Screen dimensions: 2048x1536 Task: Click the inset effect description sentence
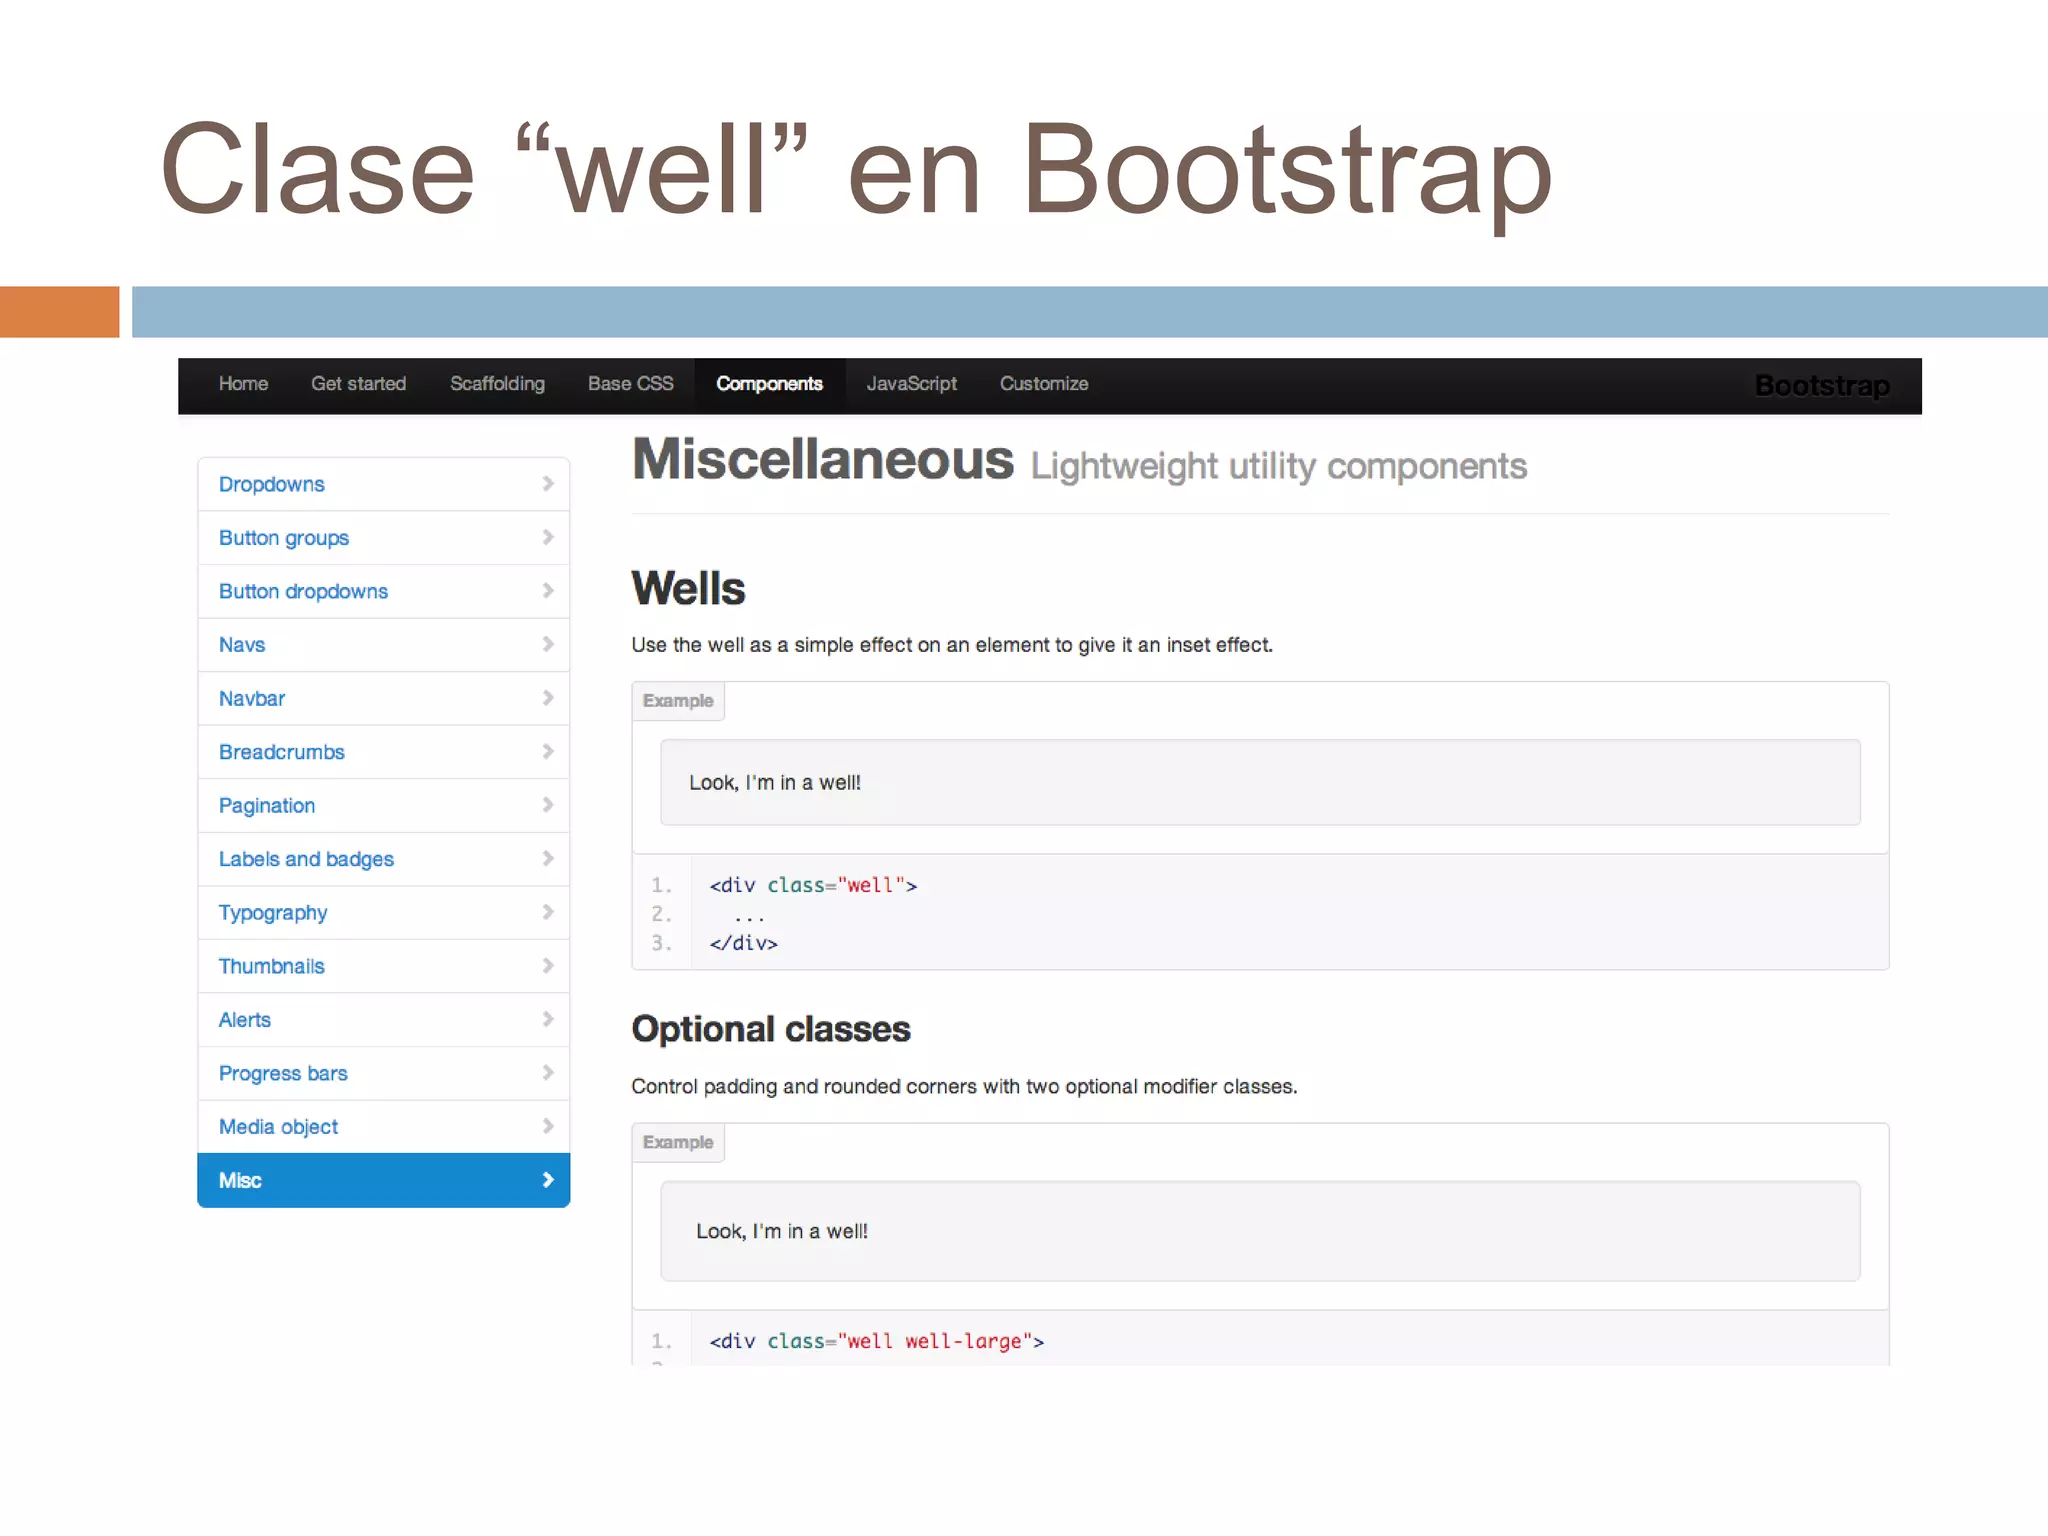pyautogui.click(x=952, y=645)
